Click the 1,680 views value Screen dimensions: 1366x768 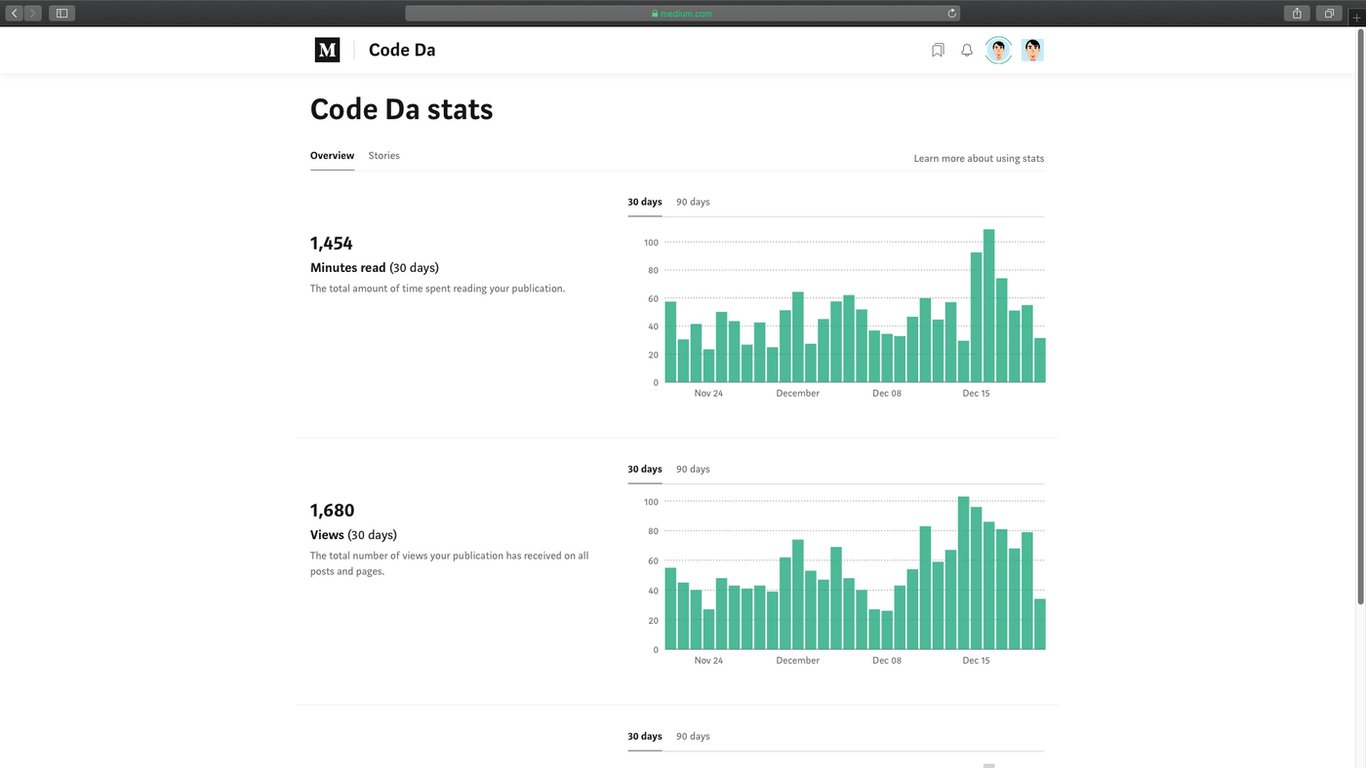point(332,510)
